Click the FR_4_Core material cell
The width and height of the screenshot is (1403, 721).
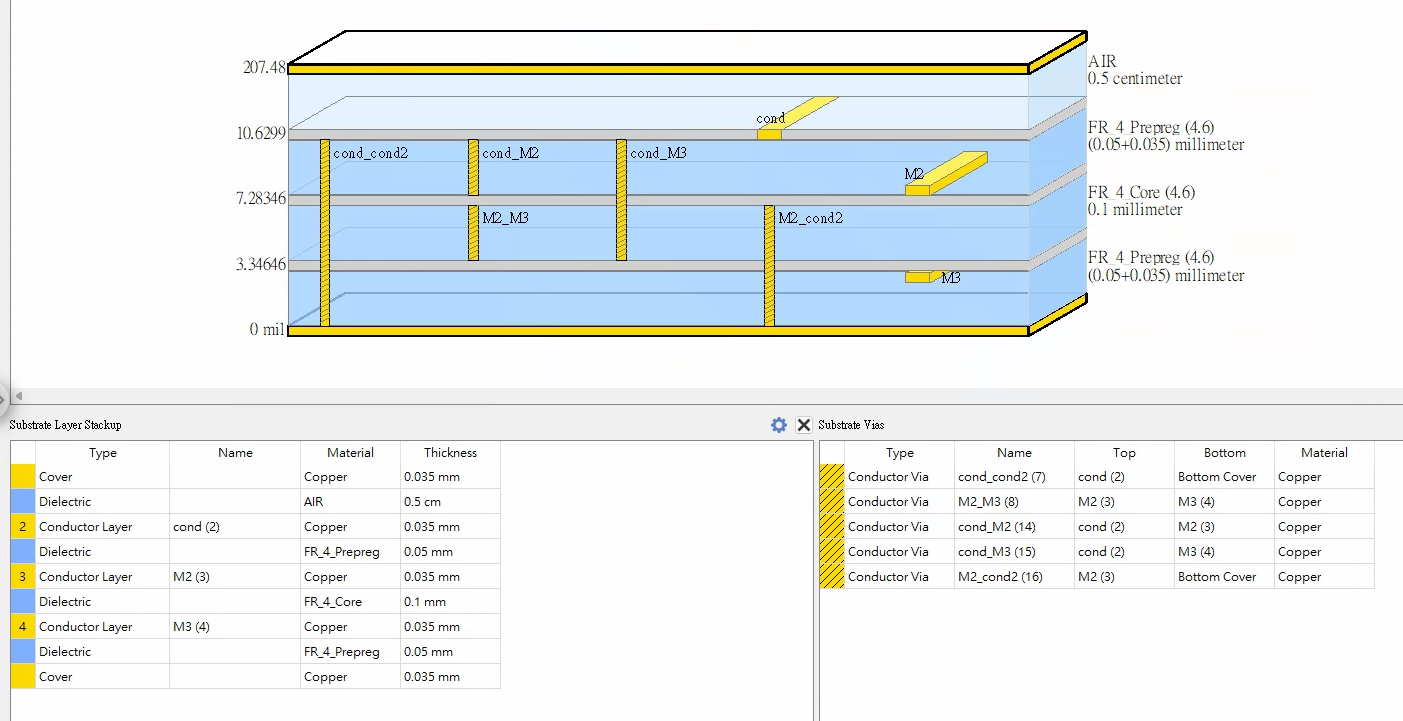[x=351, y=602]
